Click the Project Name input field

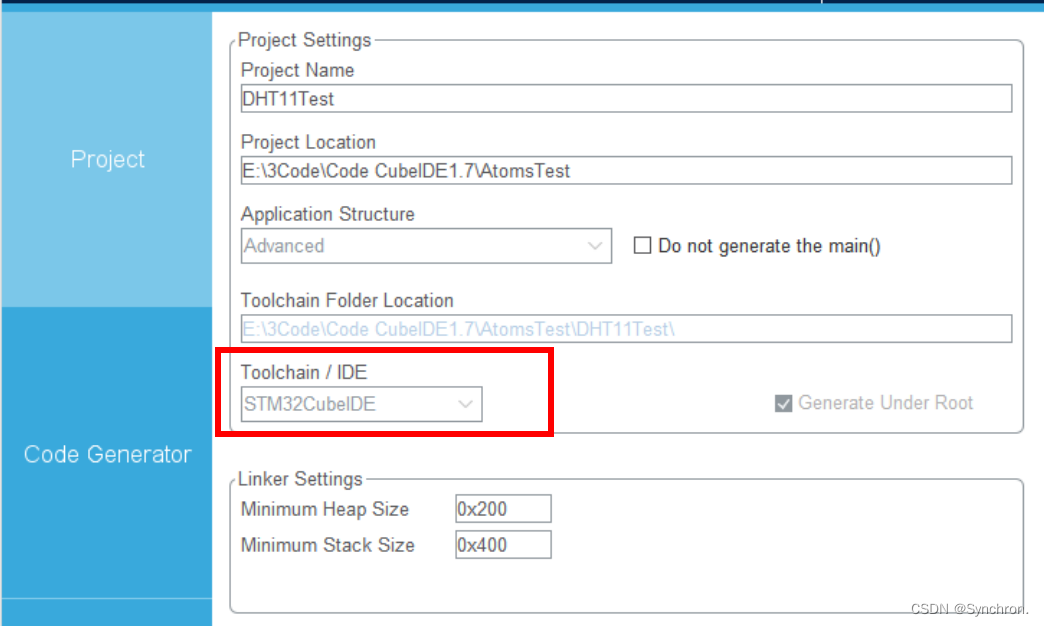point(625,98)
